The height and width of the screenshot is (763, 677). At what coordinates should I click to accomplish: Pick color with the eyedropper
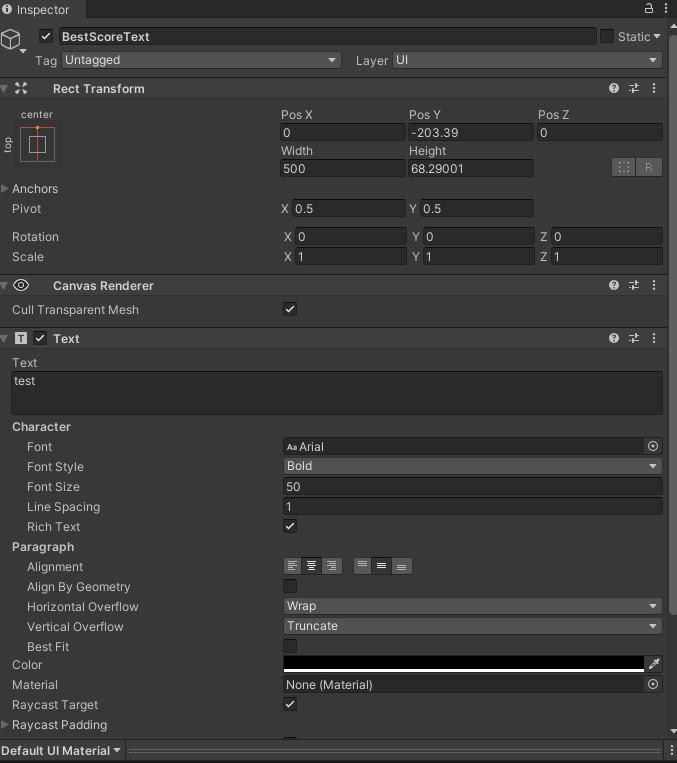coord(654,664)
